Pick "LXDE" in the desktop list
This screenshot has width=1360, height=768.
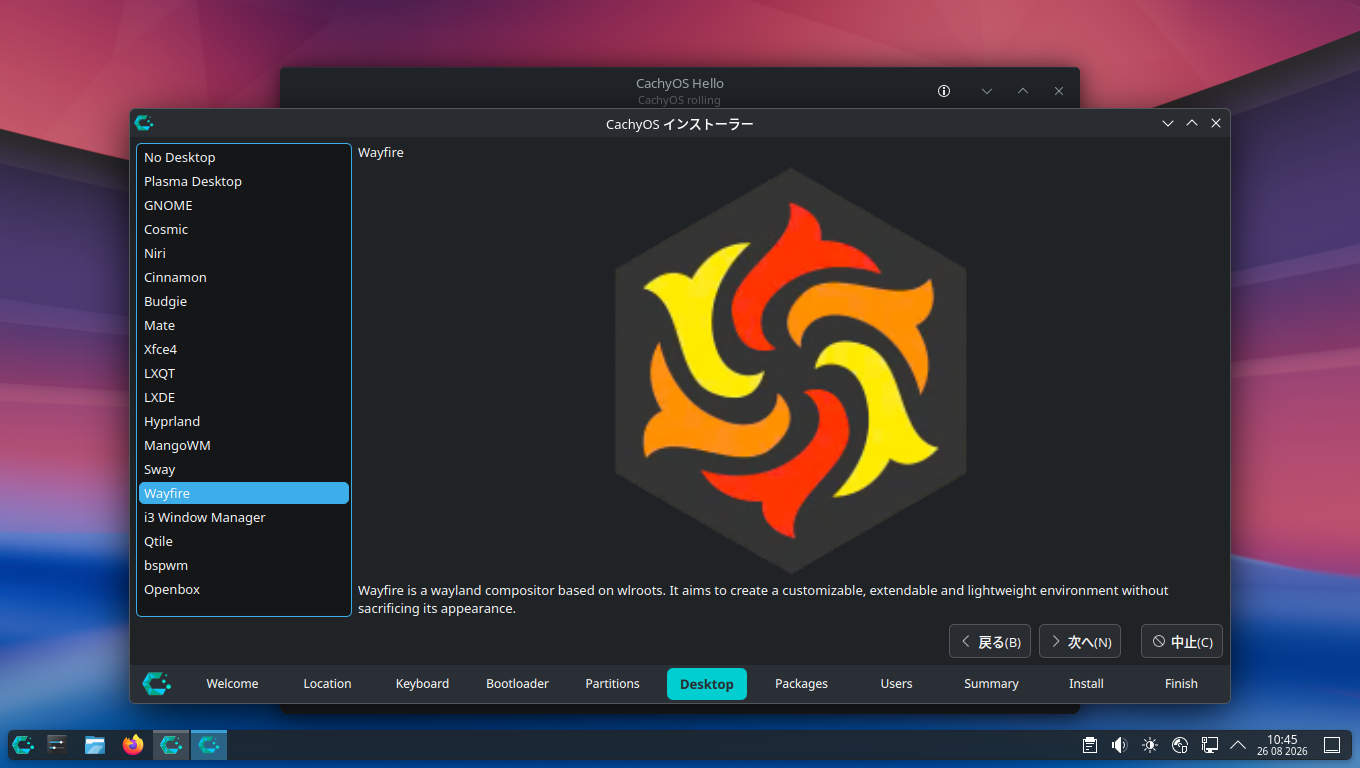click(244, 397)
